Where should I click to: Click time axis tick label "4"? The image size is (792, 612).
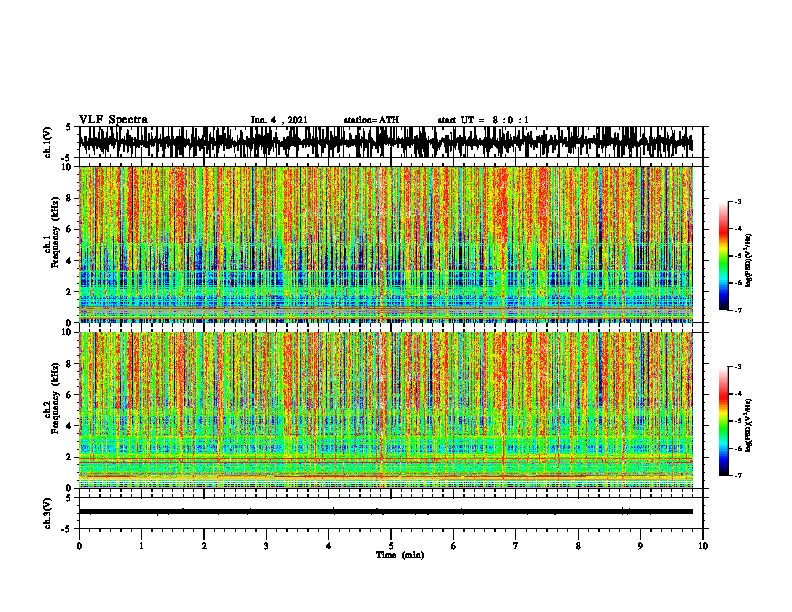point(329,546)
